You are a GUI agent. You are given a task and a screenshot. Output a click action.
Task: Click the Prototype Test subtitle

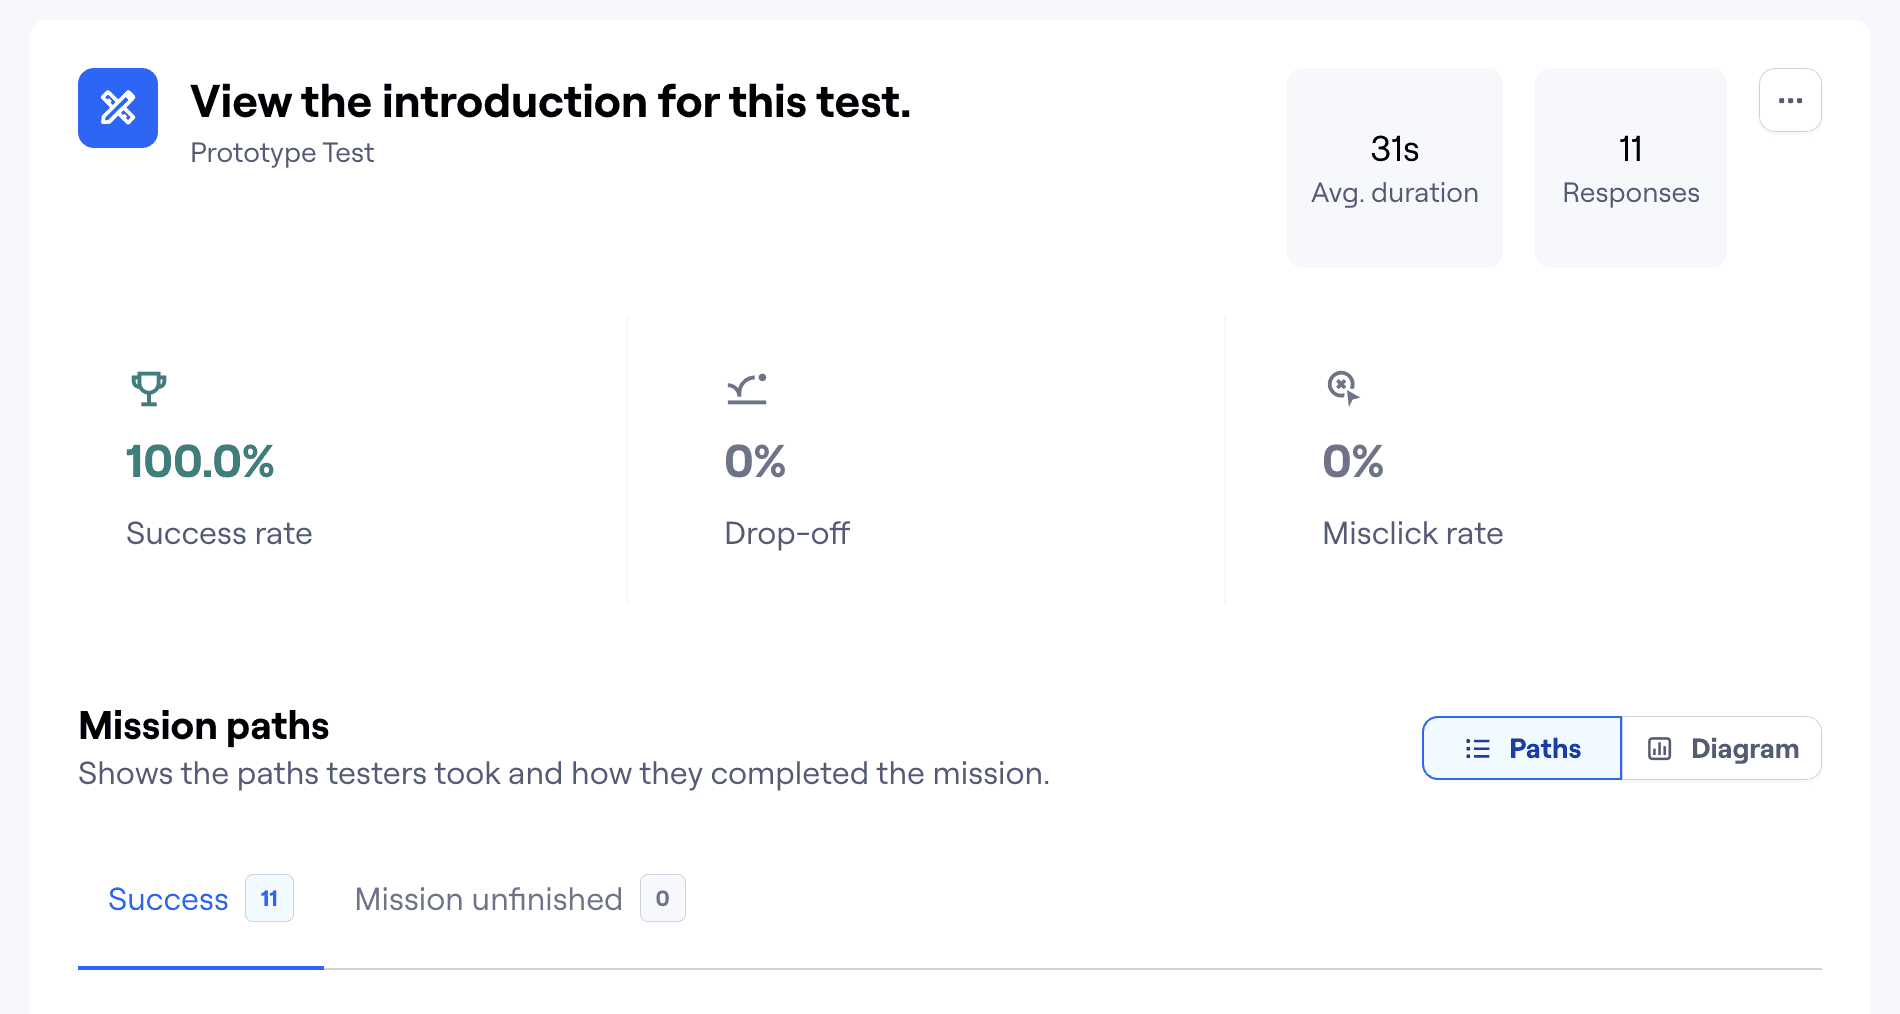click(282, 153)
